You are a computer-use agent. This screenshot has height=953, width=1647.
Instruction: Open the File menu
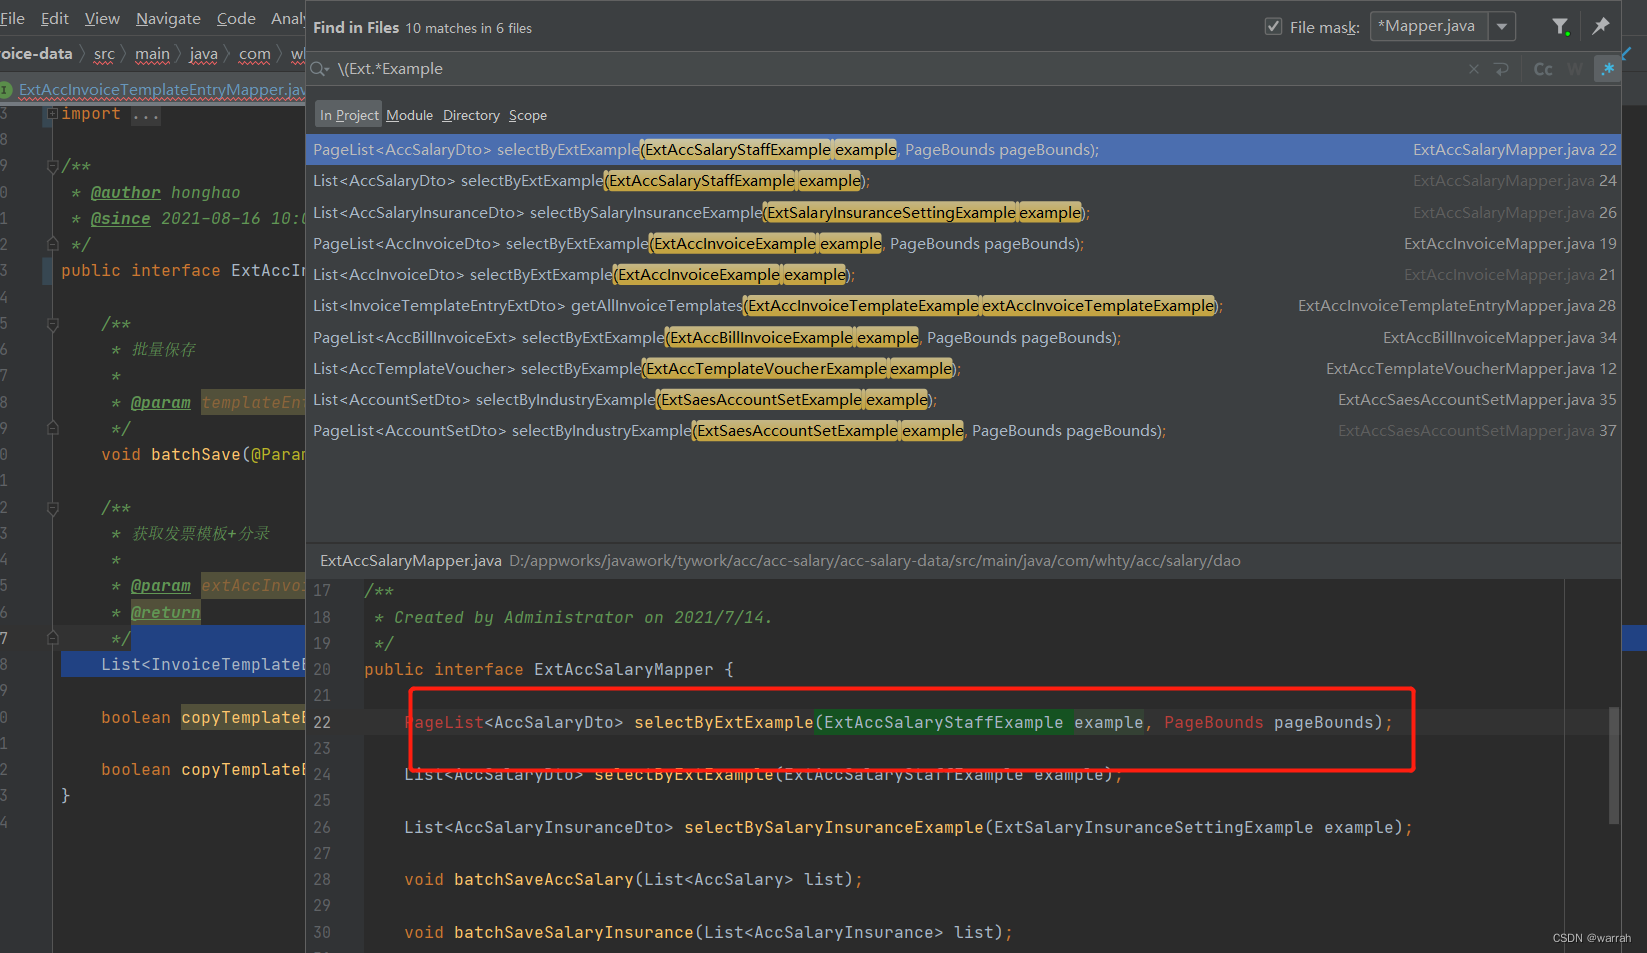[13, 18]
